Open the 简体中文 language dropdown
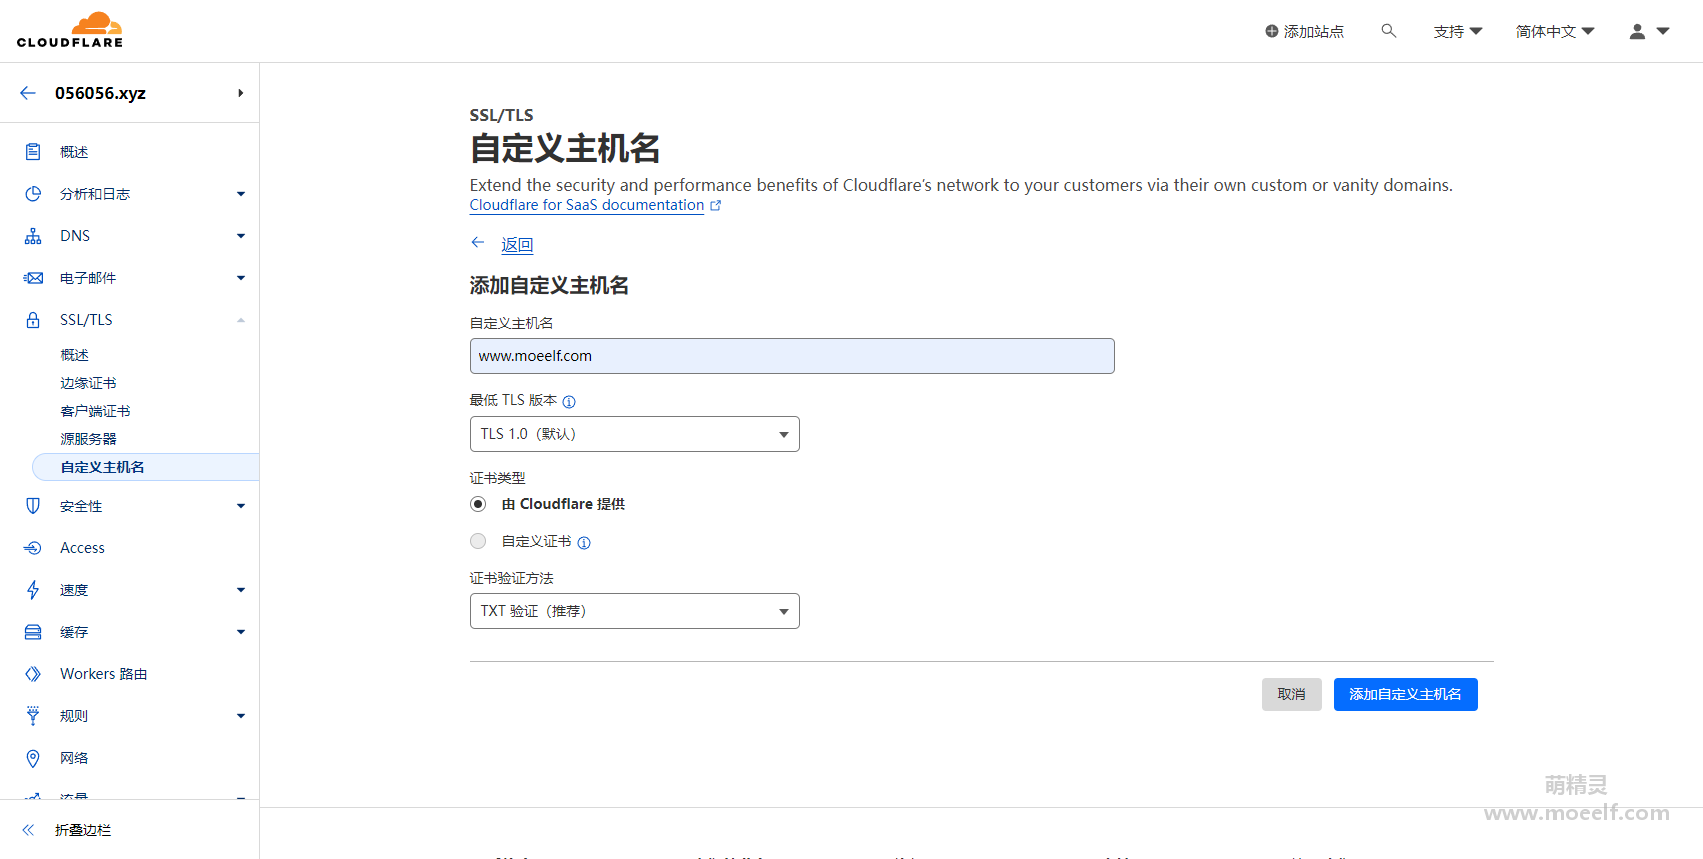Viewport: 1703px width, 859px height. click(1555, 32)
